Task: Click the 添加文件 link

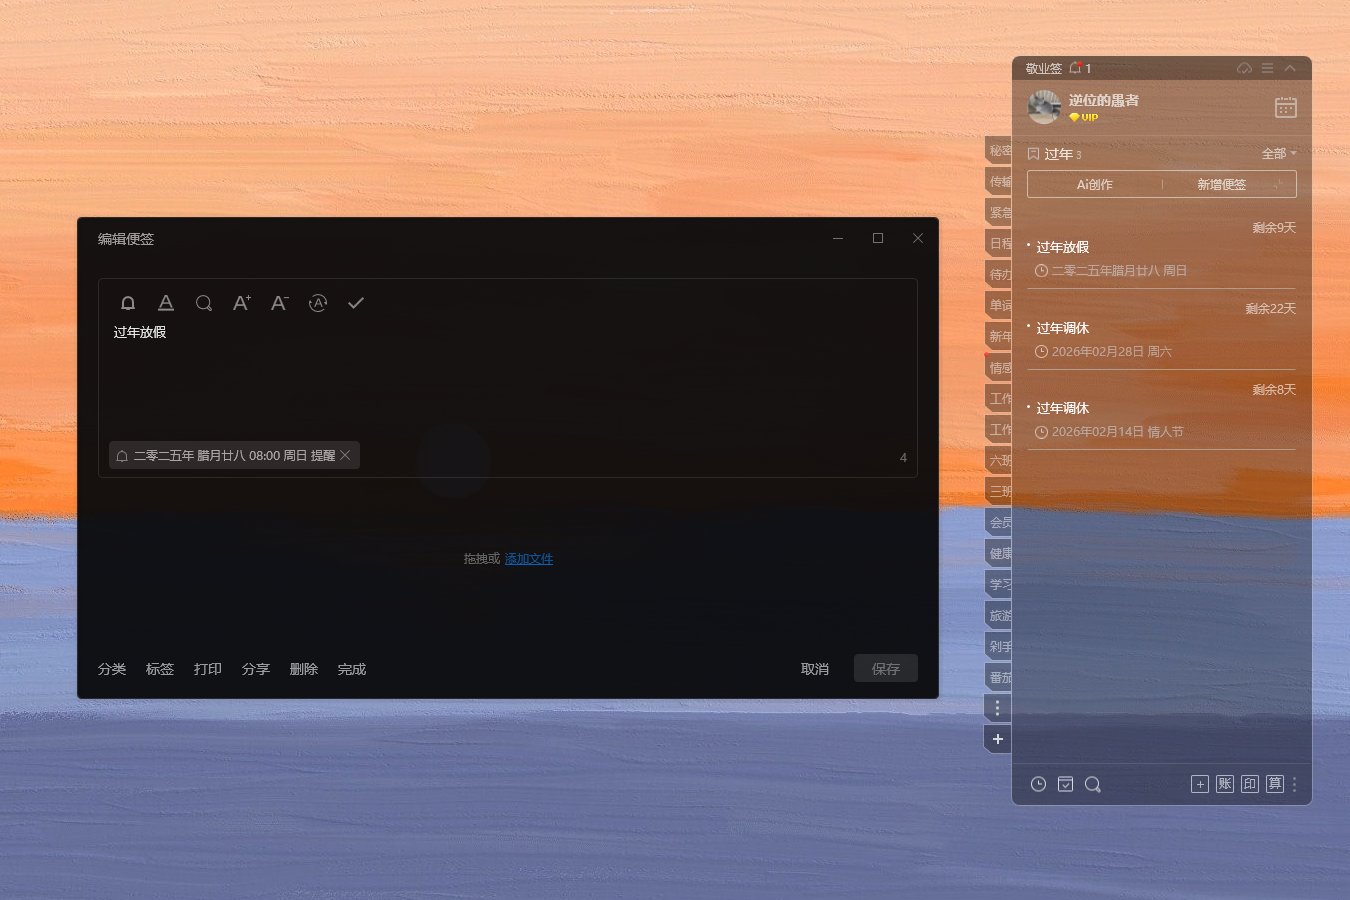Action: tap(529, 559)
